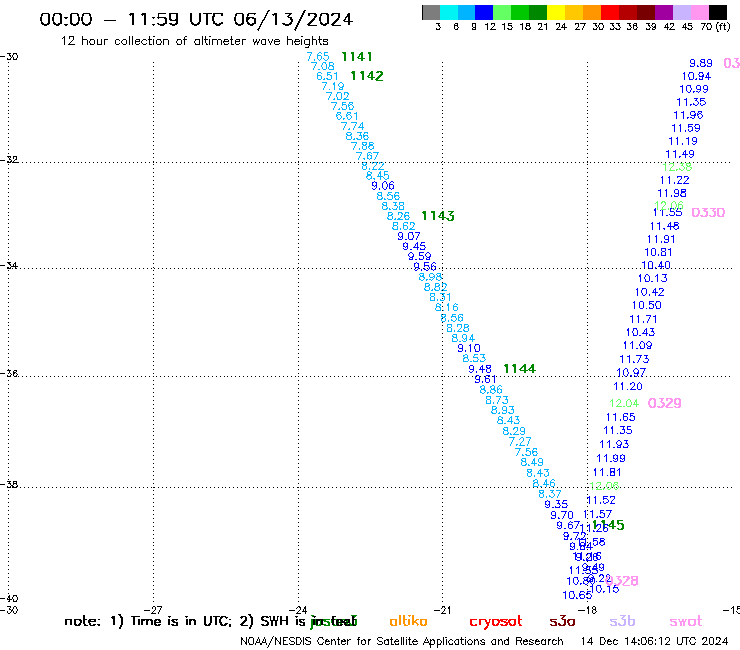Click the gray swatch in the color scale
Image resolution: width=740 pixels, height=650 pixels.
[431, 12]
